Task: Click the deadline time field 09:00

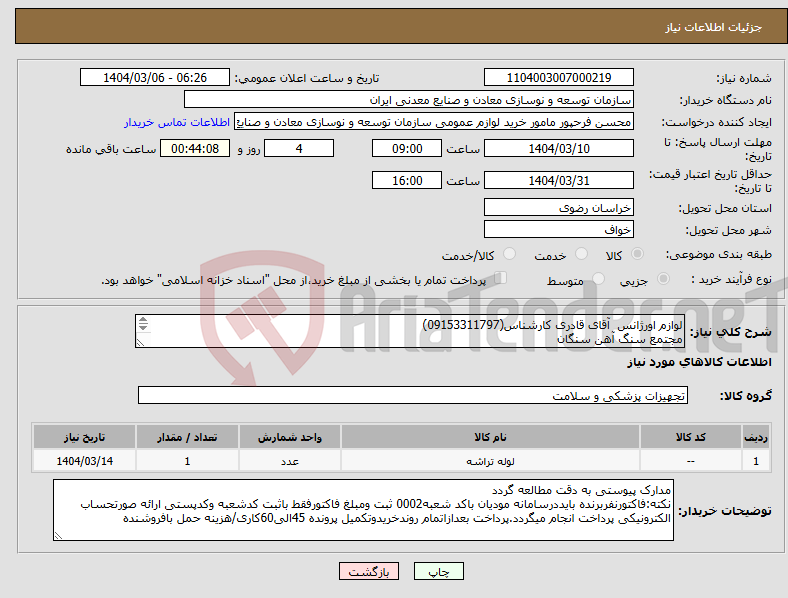Action: click(407, 148)
